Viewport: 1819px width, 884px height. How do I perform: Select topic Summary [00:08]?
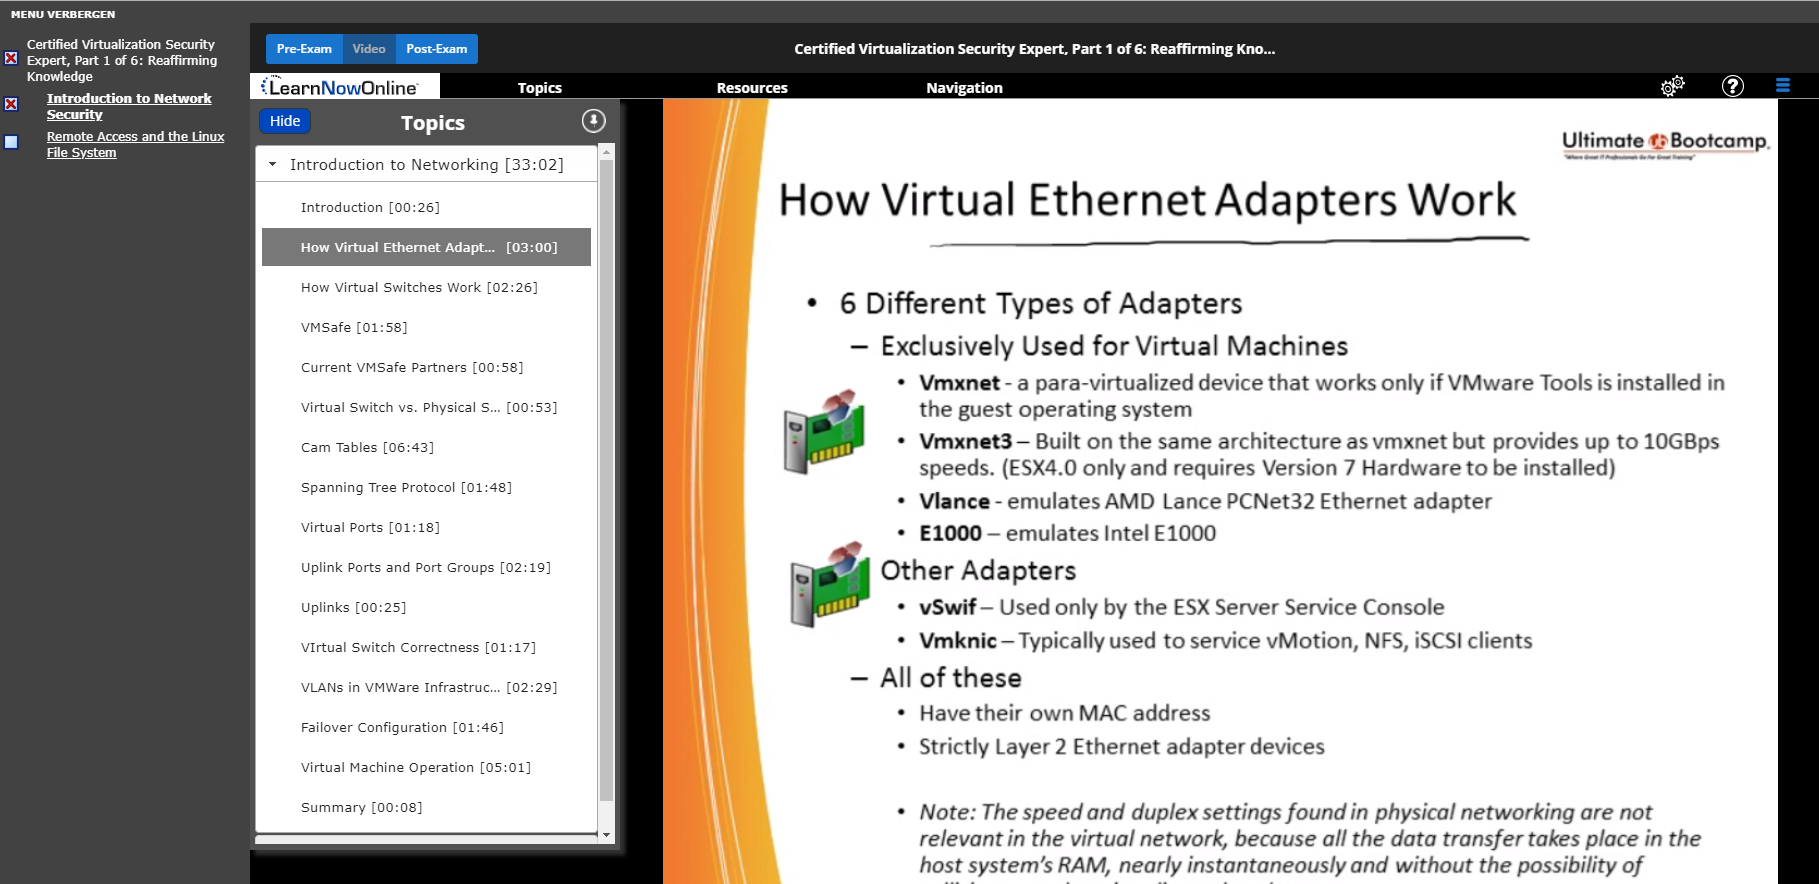pyautogui.click(x=427, y=807)
